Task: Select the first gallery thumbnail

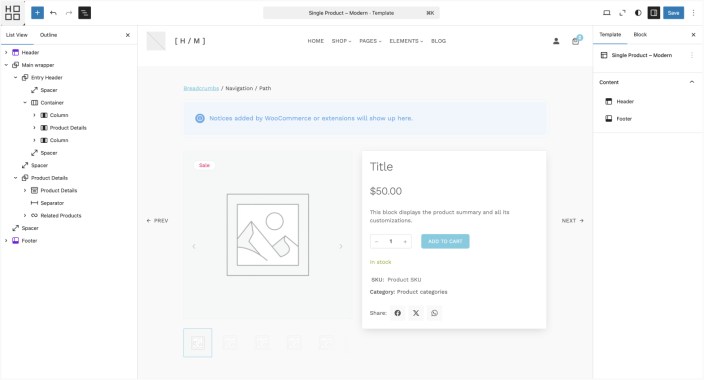Action: [x=198, y=343]
